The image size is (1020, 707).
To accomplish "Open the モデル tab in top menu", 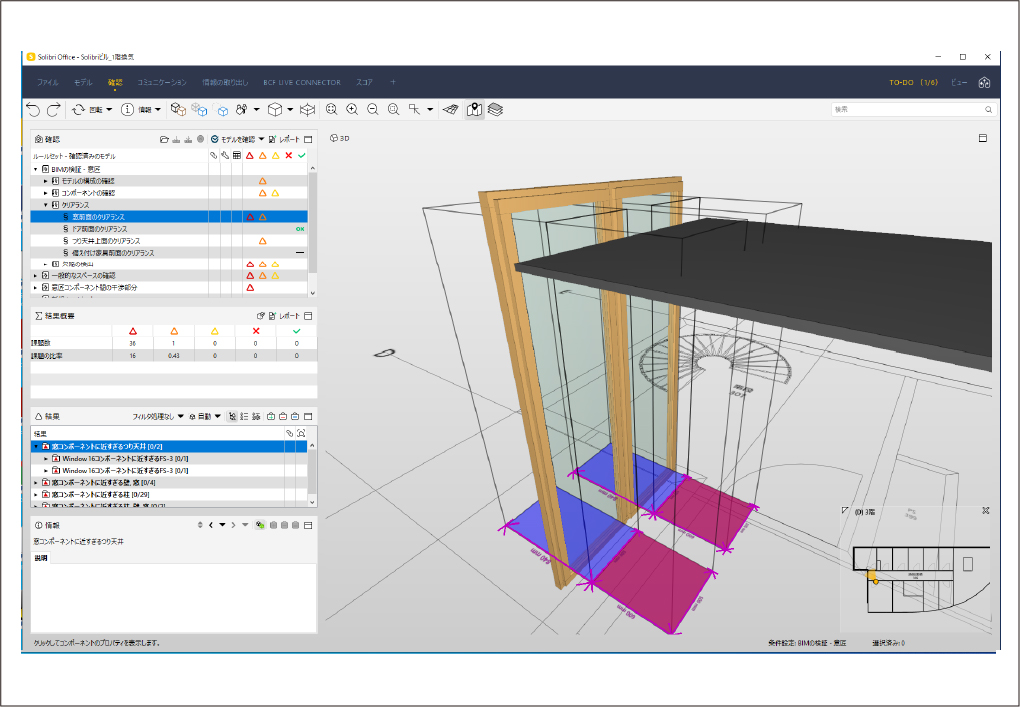I will pos(83,82).
